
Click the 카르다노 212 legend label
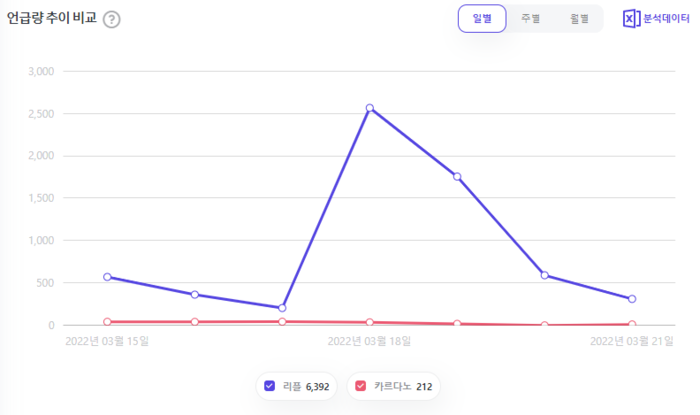[403, 386]
